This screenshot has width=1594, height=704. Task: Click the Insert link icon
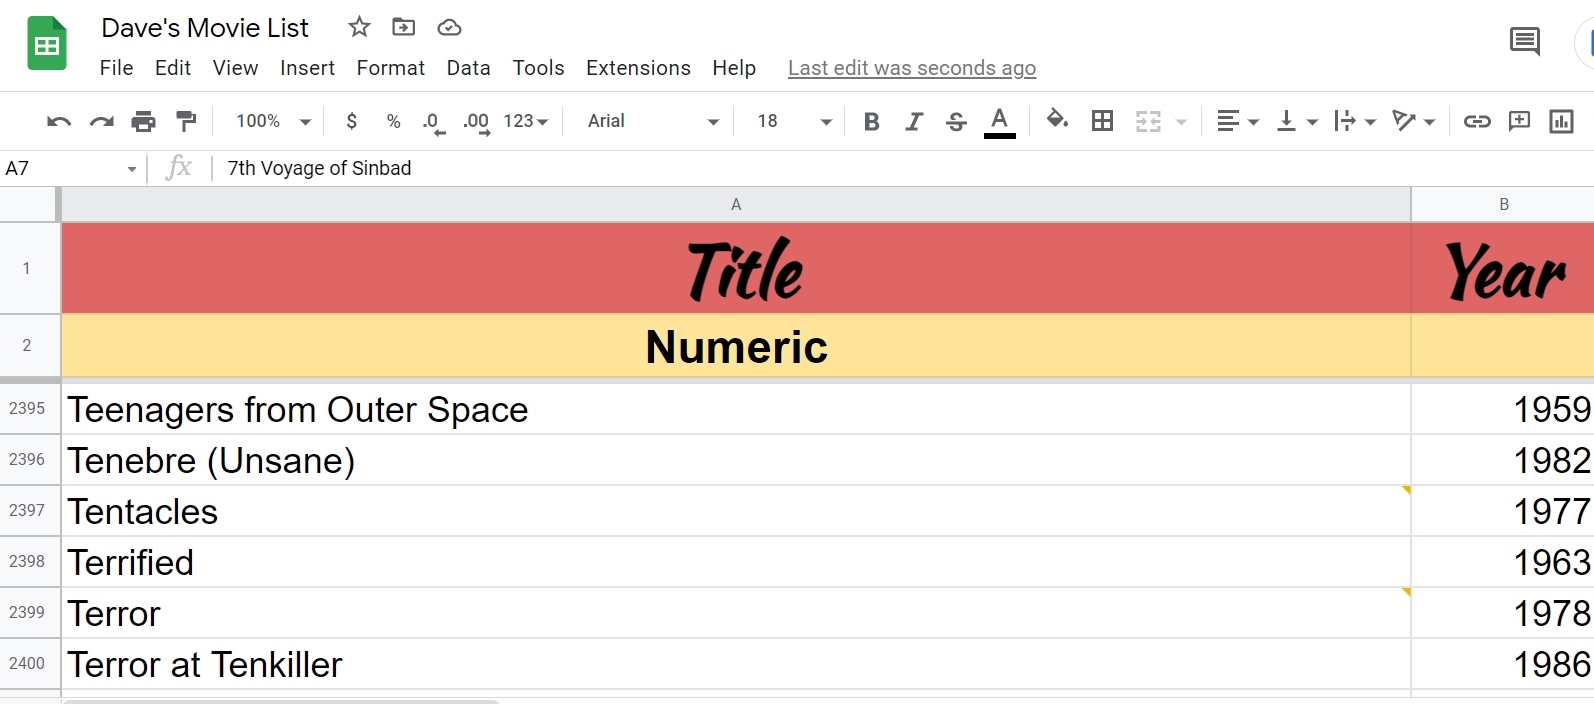click(x=1477, y=121)
